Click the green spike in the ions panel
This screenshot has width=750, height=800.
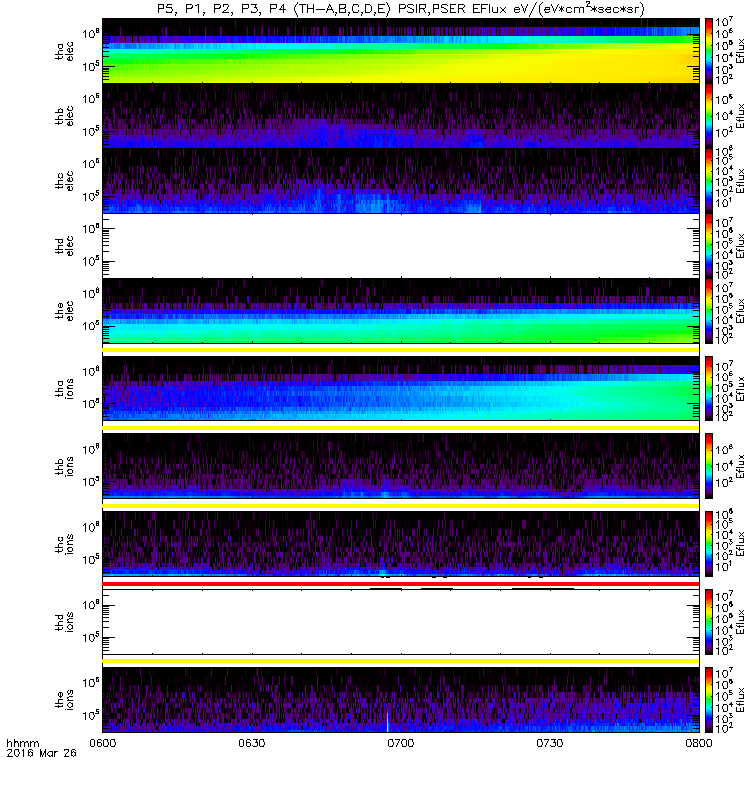click(387, 720)
